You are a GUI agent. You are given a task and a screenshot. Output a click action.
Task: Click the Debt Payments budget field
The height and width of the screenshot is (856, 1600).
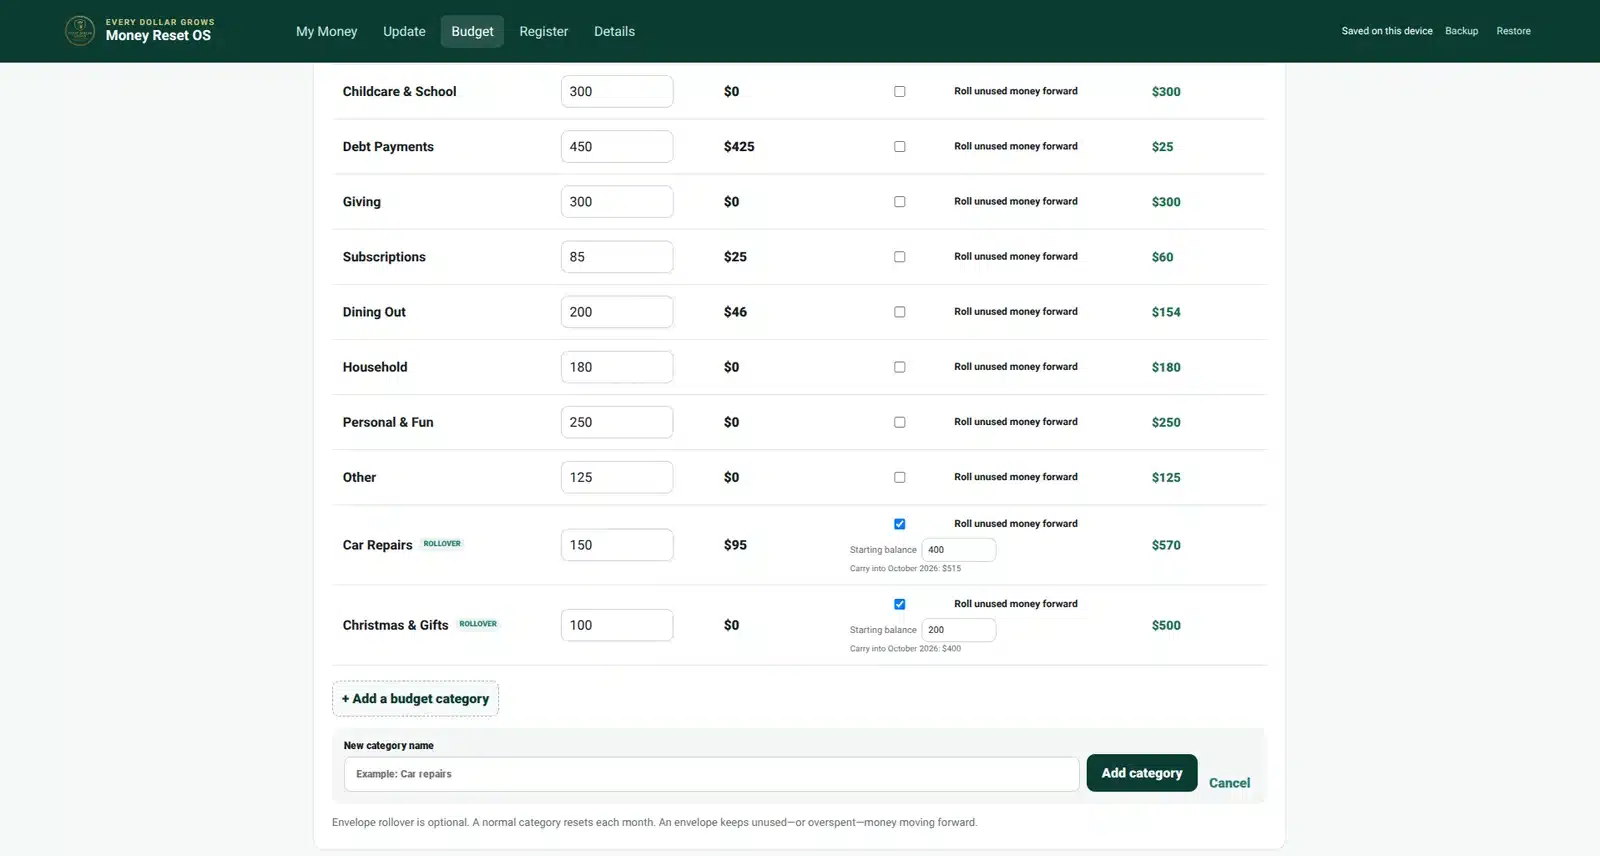pyautogui.click(x=617, y=146)
